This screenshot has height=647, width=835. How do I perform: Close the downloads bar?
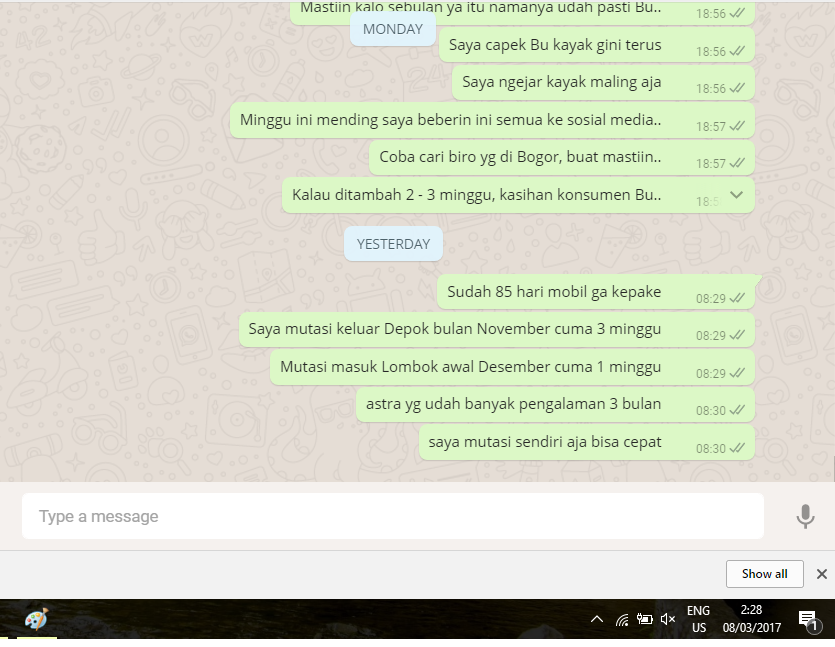coord(821,574)
